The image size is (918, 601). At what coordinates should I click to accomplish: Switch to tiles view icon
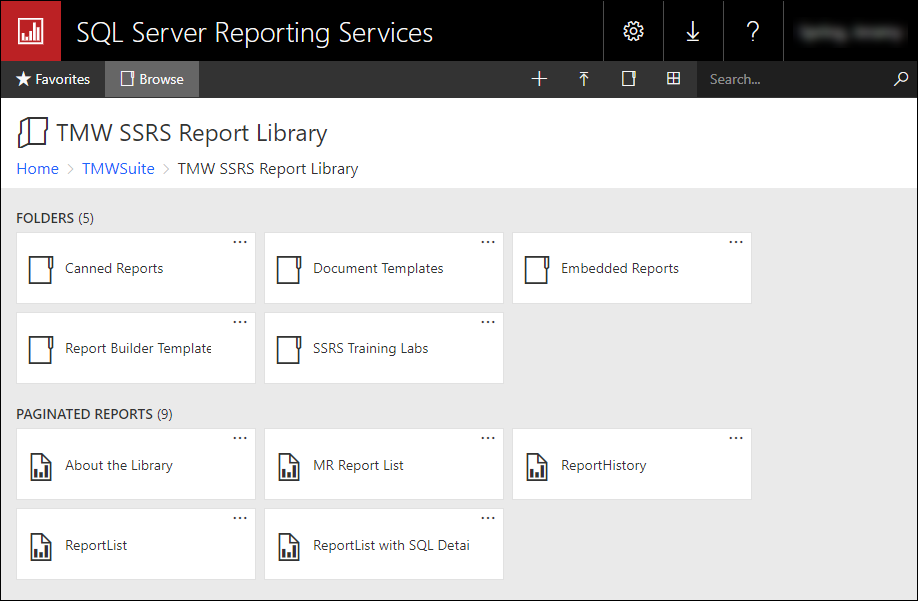coord(674,79)
